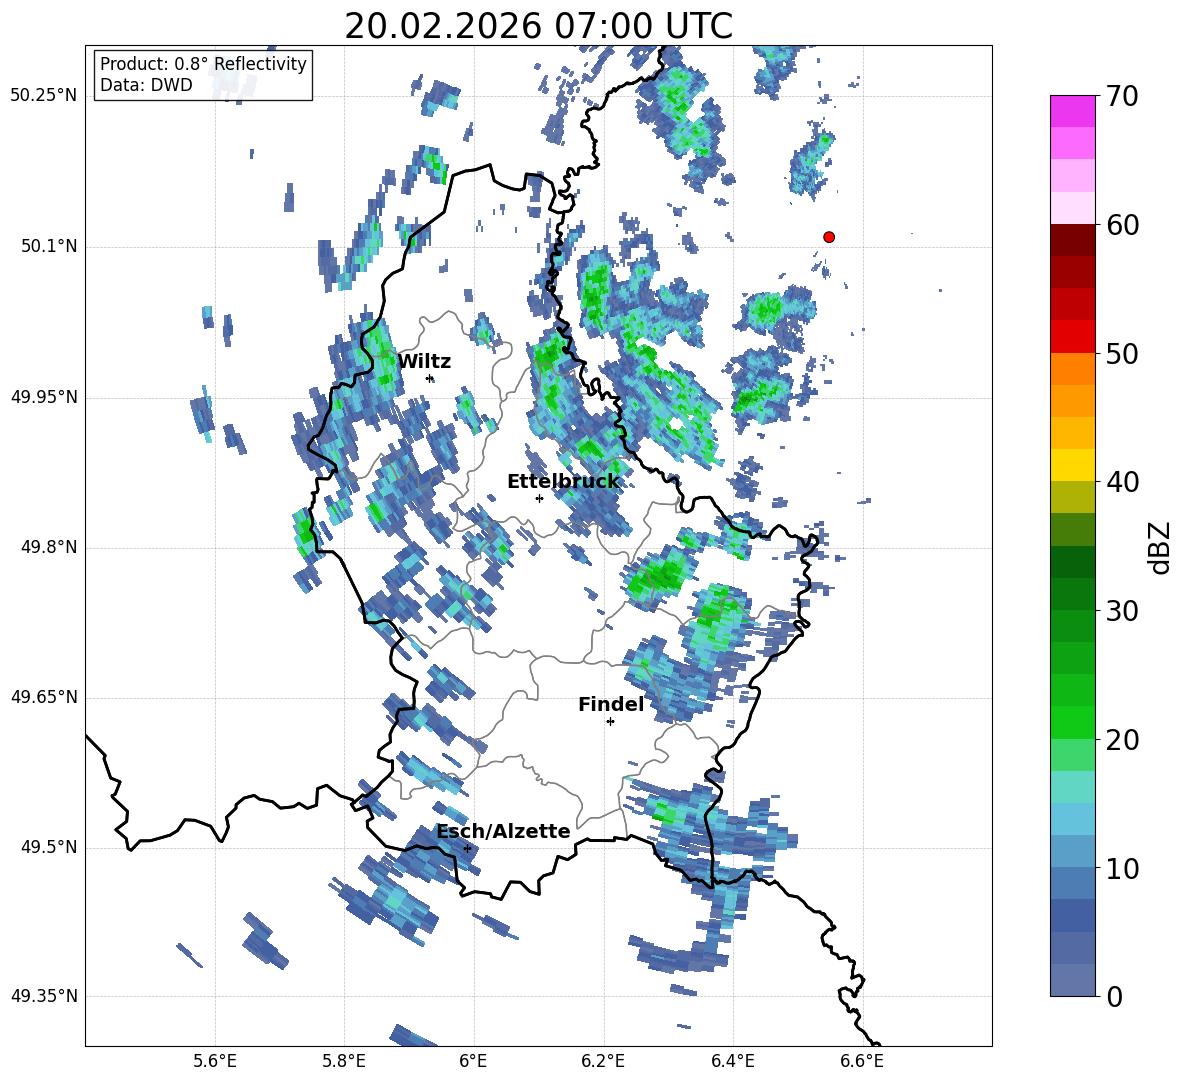
Task: Click the 50.1°N latitude label
Action: 49,247
